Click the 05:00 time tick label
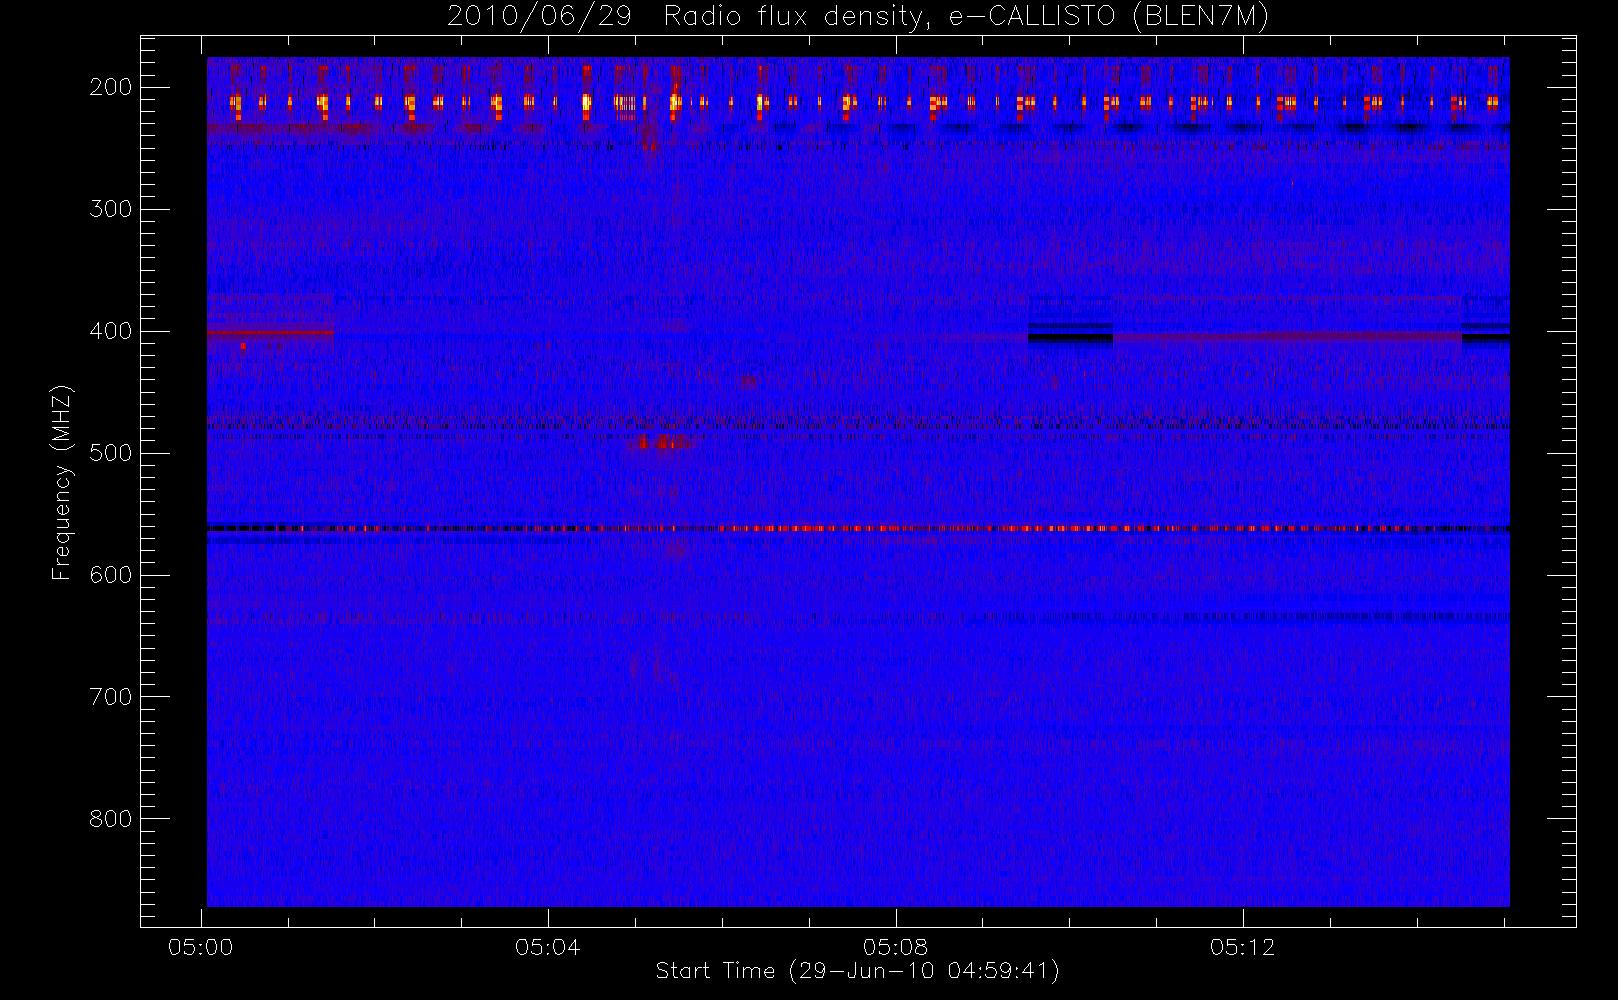The height and width of the screenshot is (1000, 1618). point(201,947)
